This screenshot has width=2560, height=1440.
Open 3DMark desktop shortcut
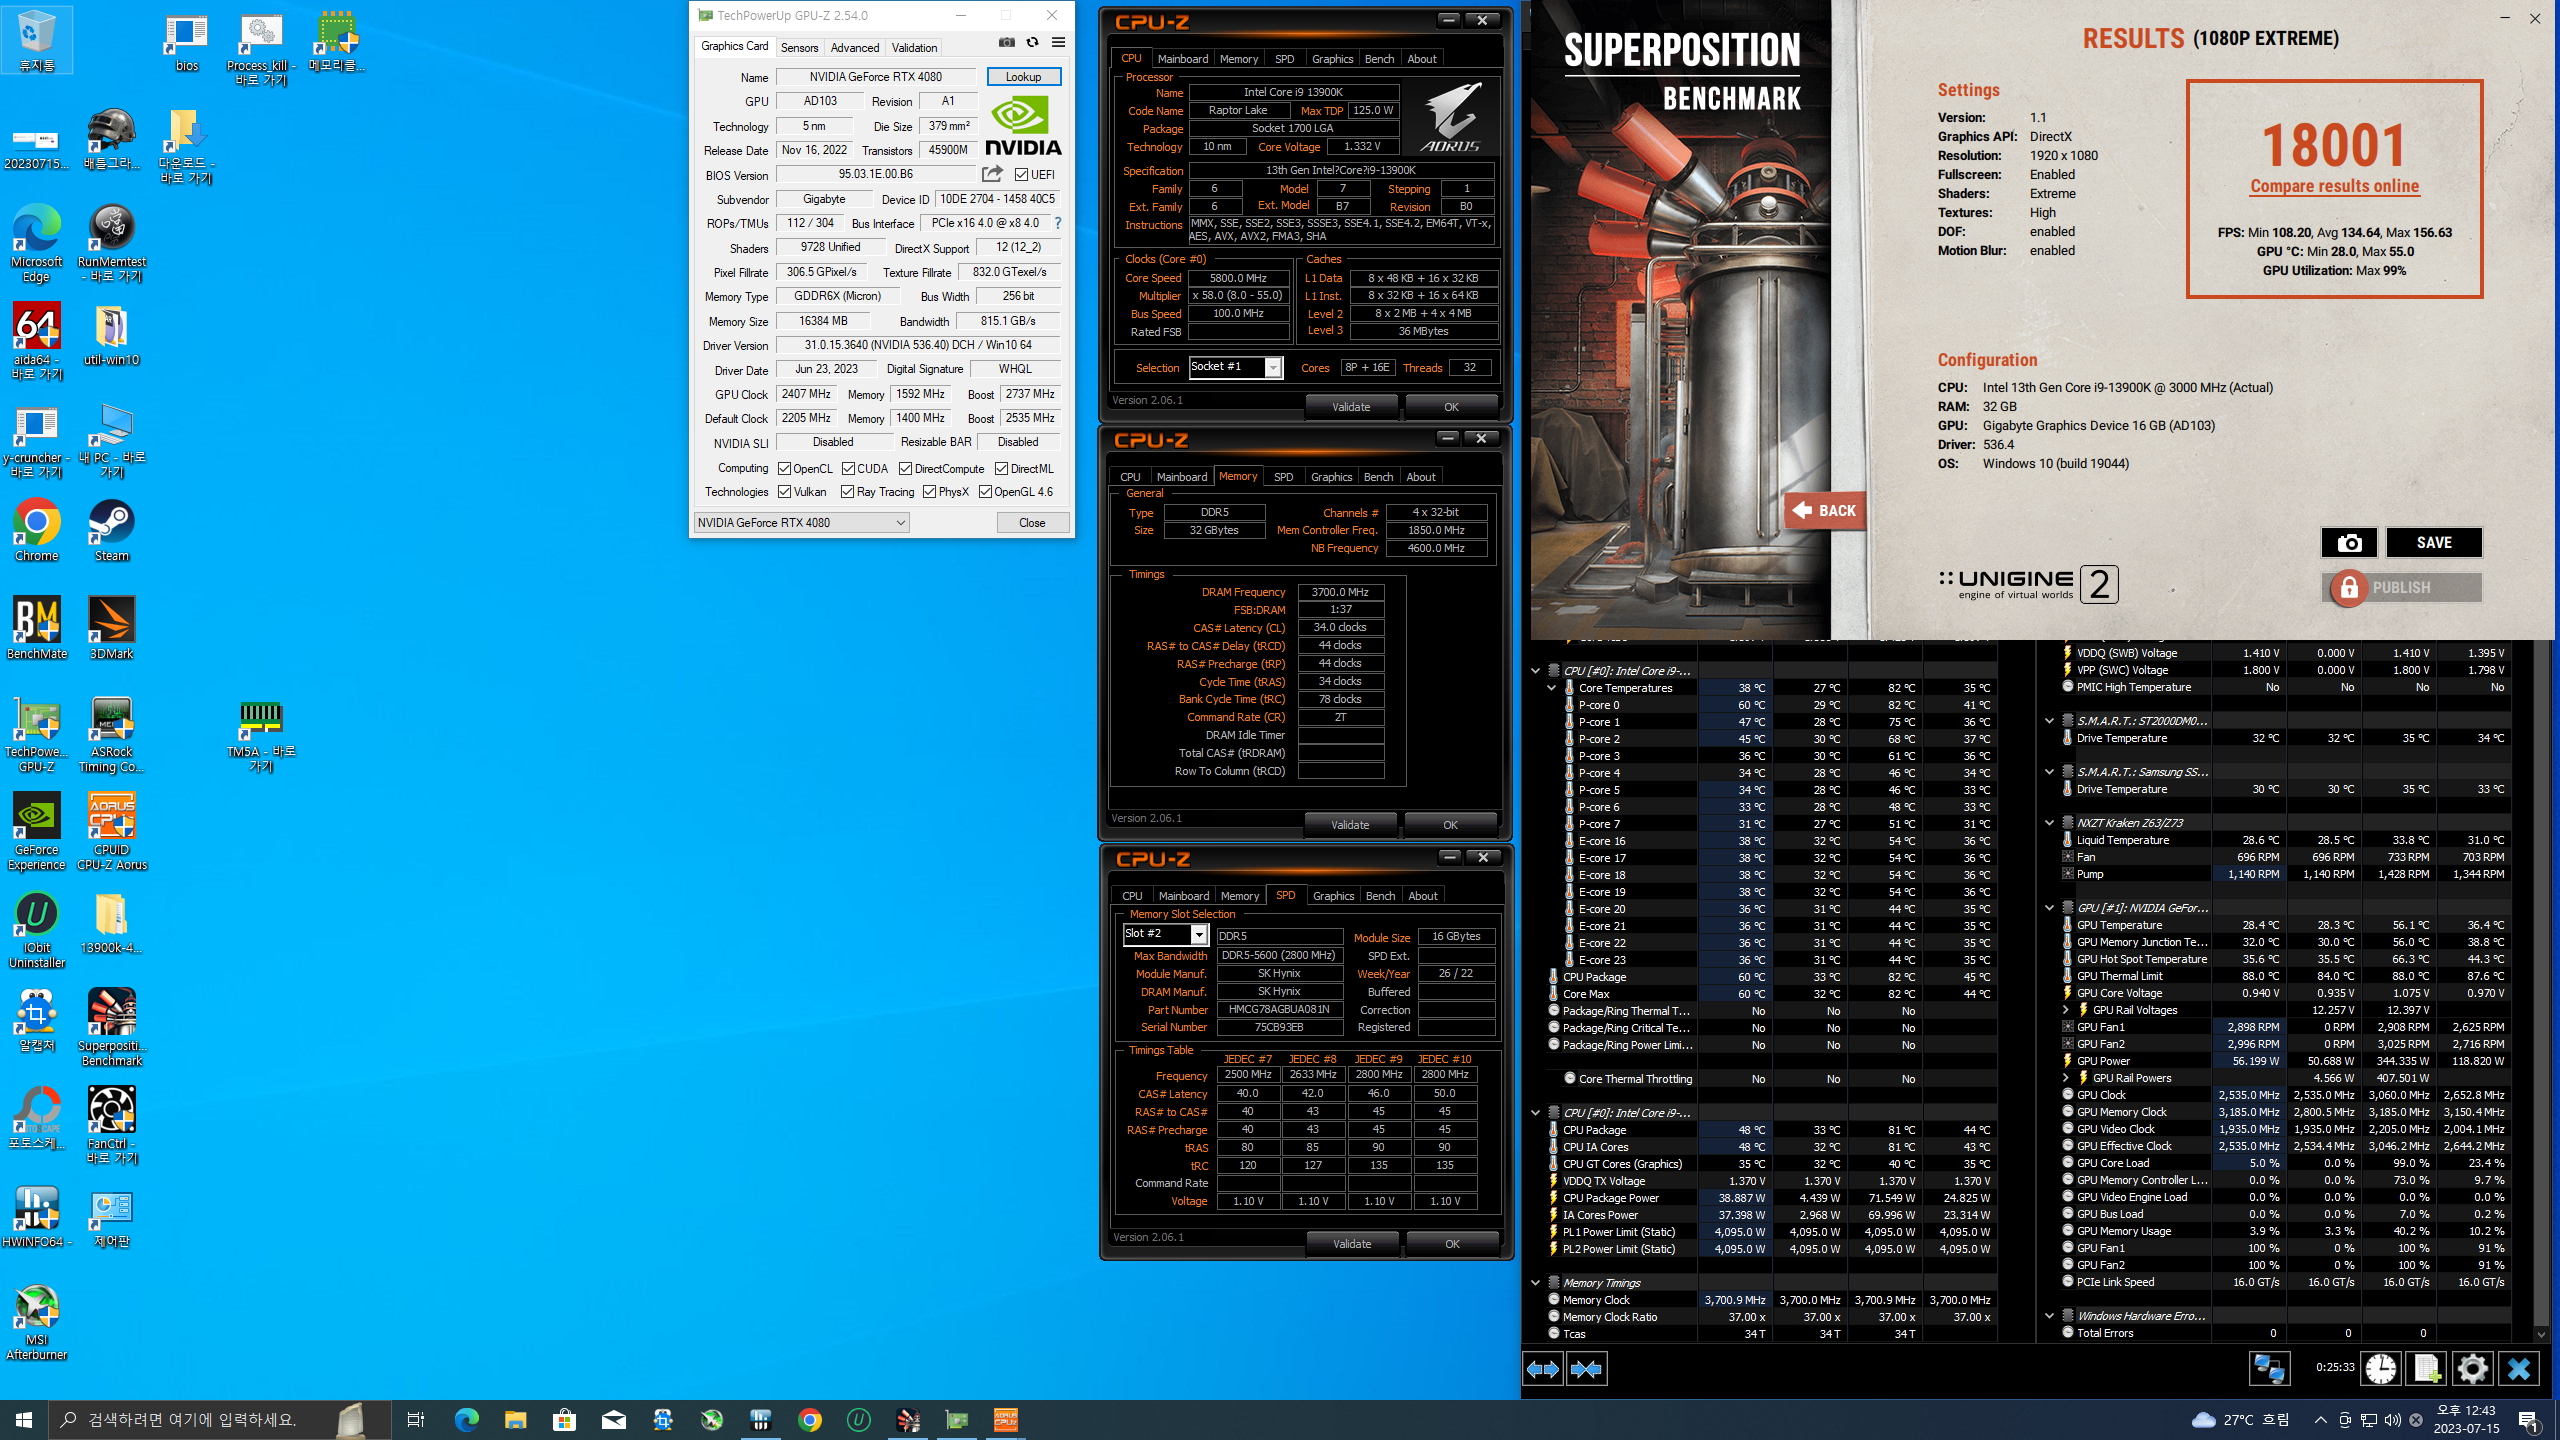click(x=111, y=628)
